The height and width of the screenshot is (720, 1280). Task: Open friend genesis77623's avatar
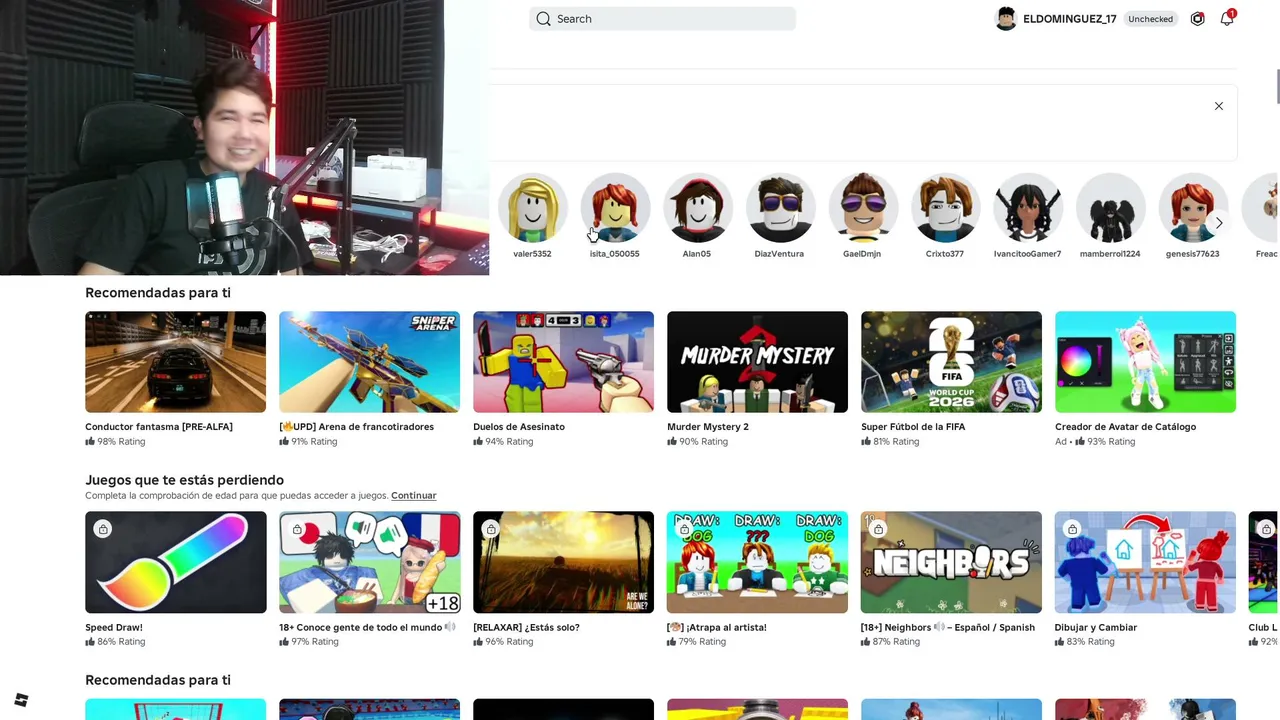coord(1192,208)
